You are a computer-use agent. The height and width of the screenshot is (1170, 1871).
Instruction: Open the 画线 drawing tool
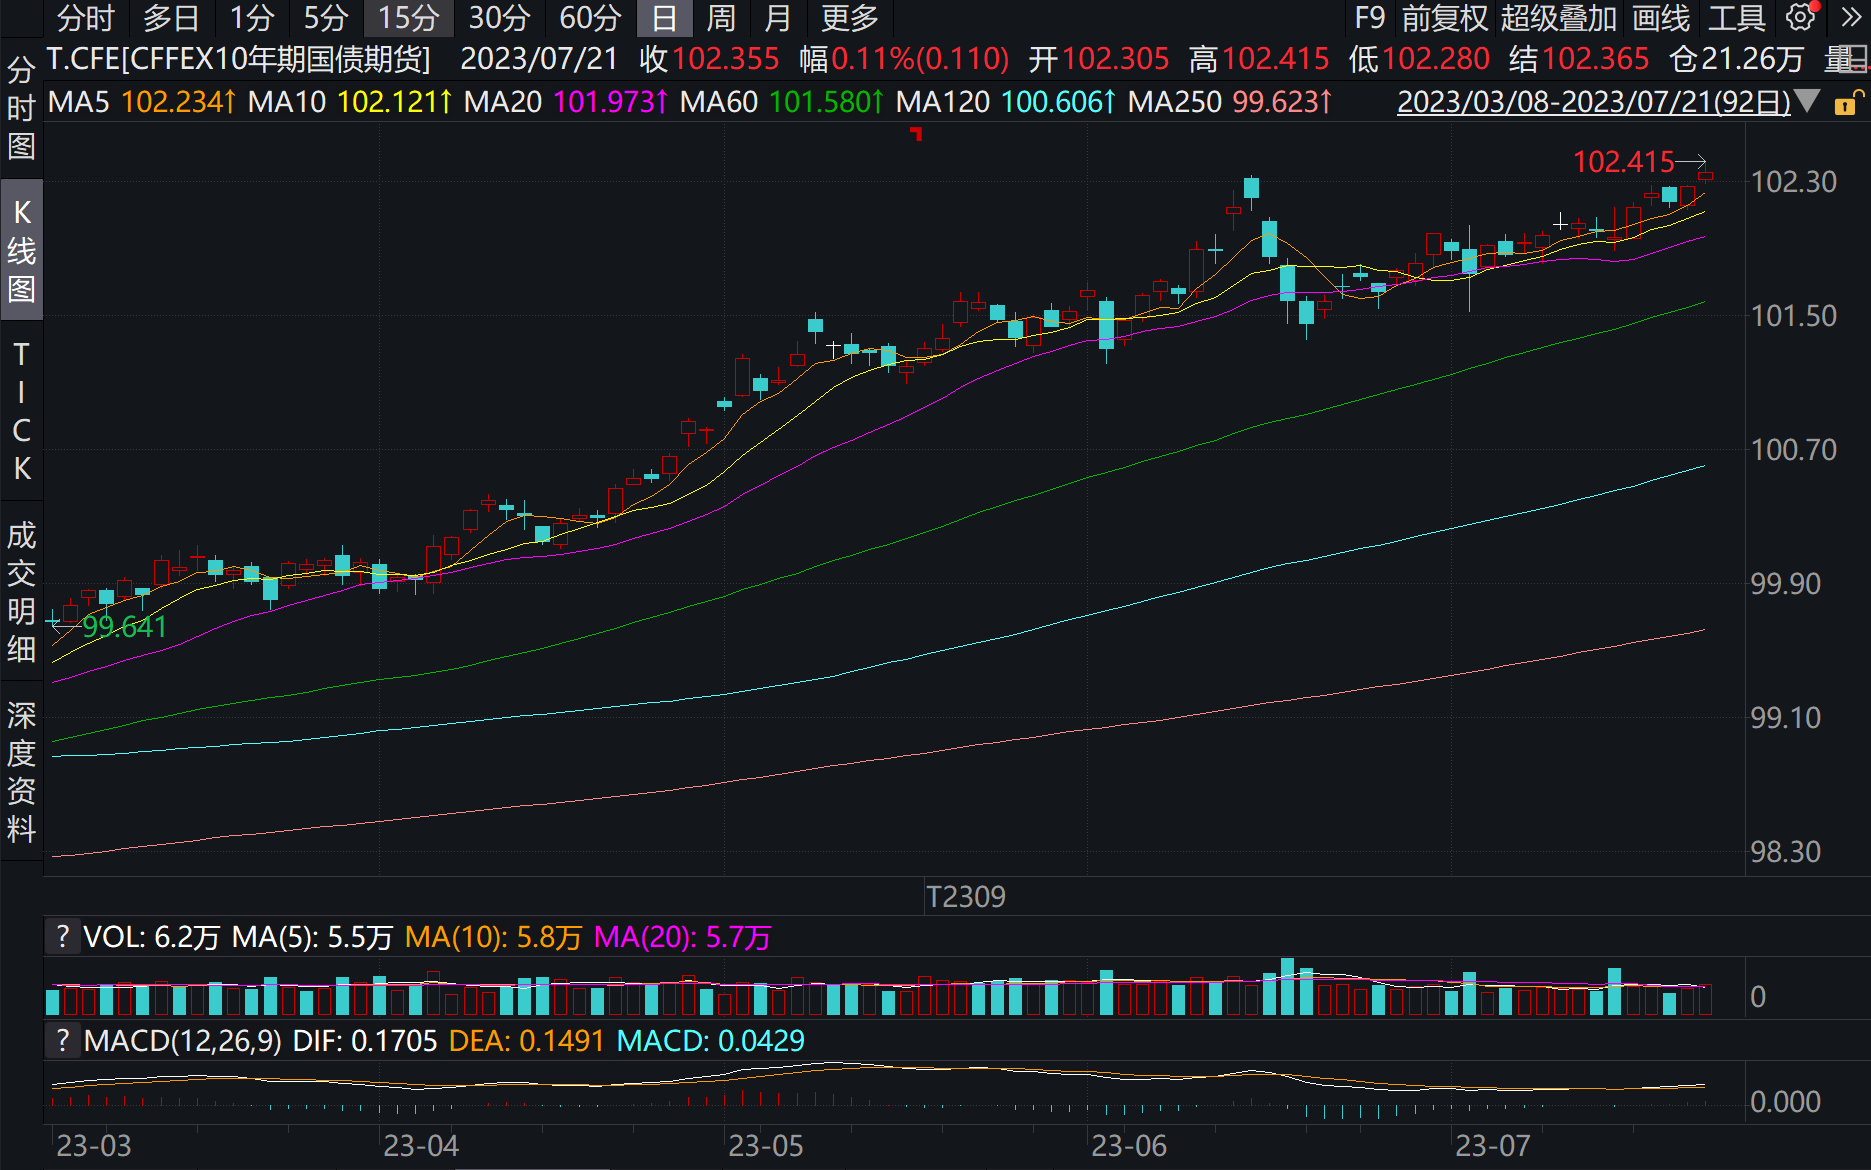tap(1660, 18)
